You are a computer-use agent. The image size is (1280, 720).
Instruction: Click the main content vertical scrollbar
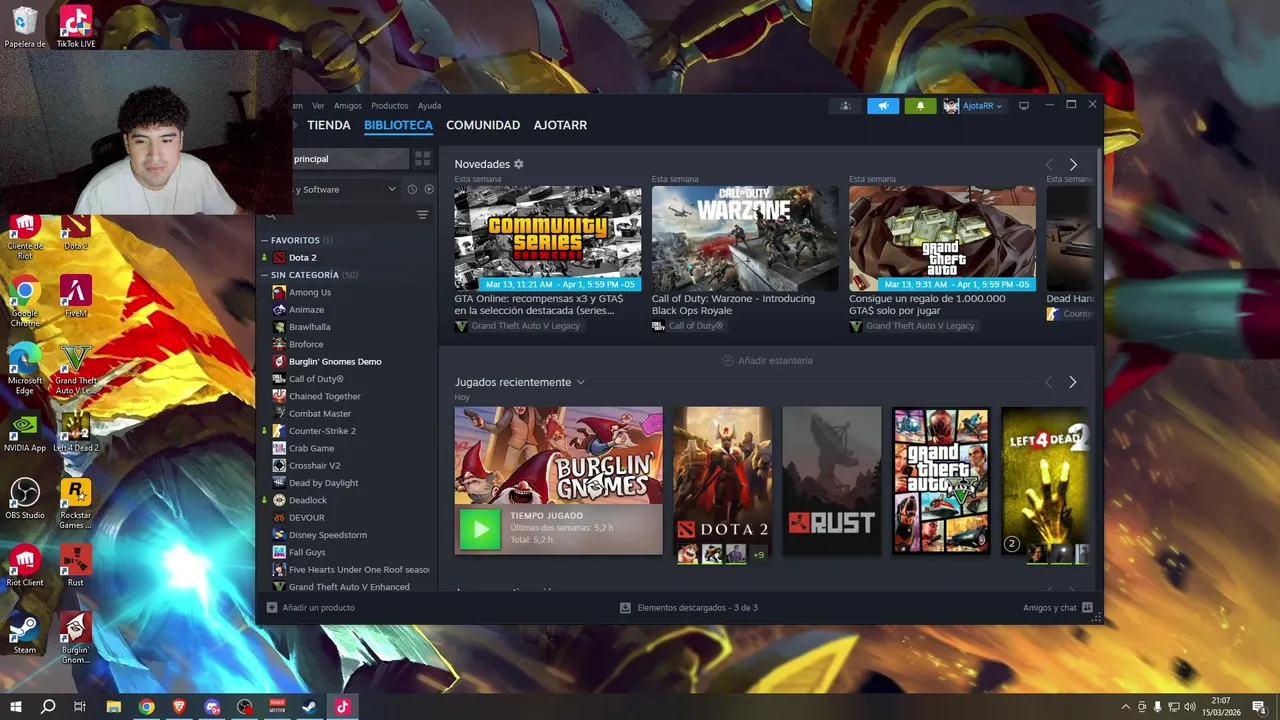[x=1098, y=188]
